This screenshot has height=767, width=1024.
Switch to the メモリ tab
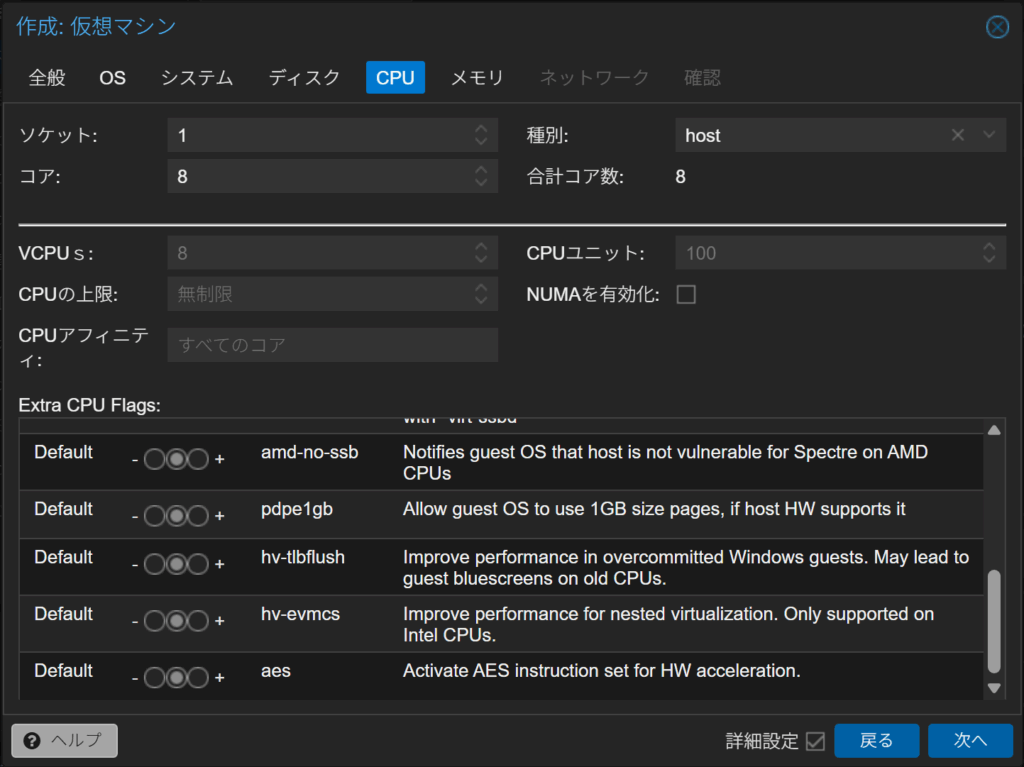coord(477,78)
